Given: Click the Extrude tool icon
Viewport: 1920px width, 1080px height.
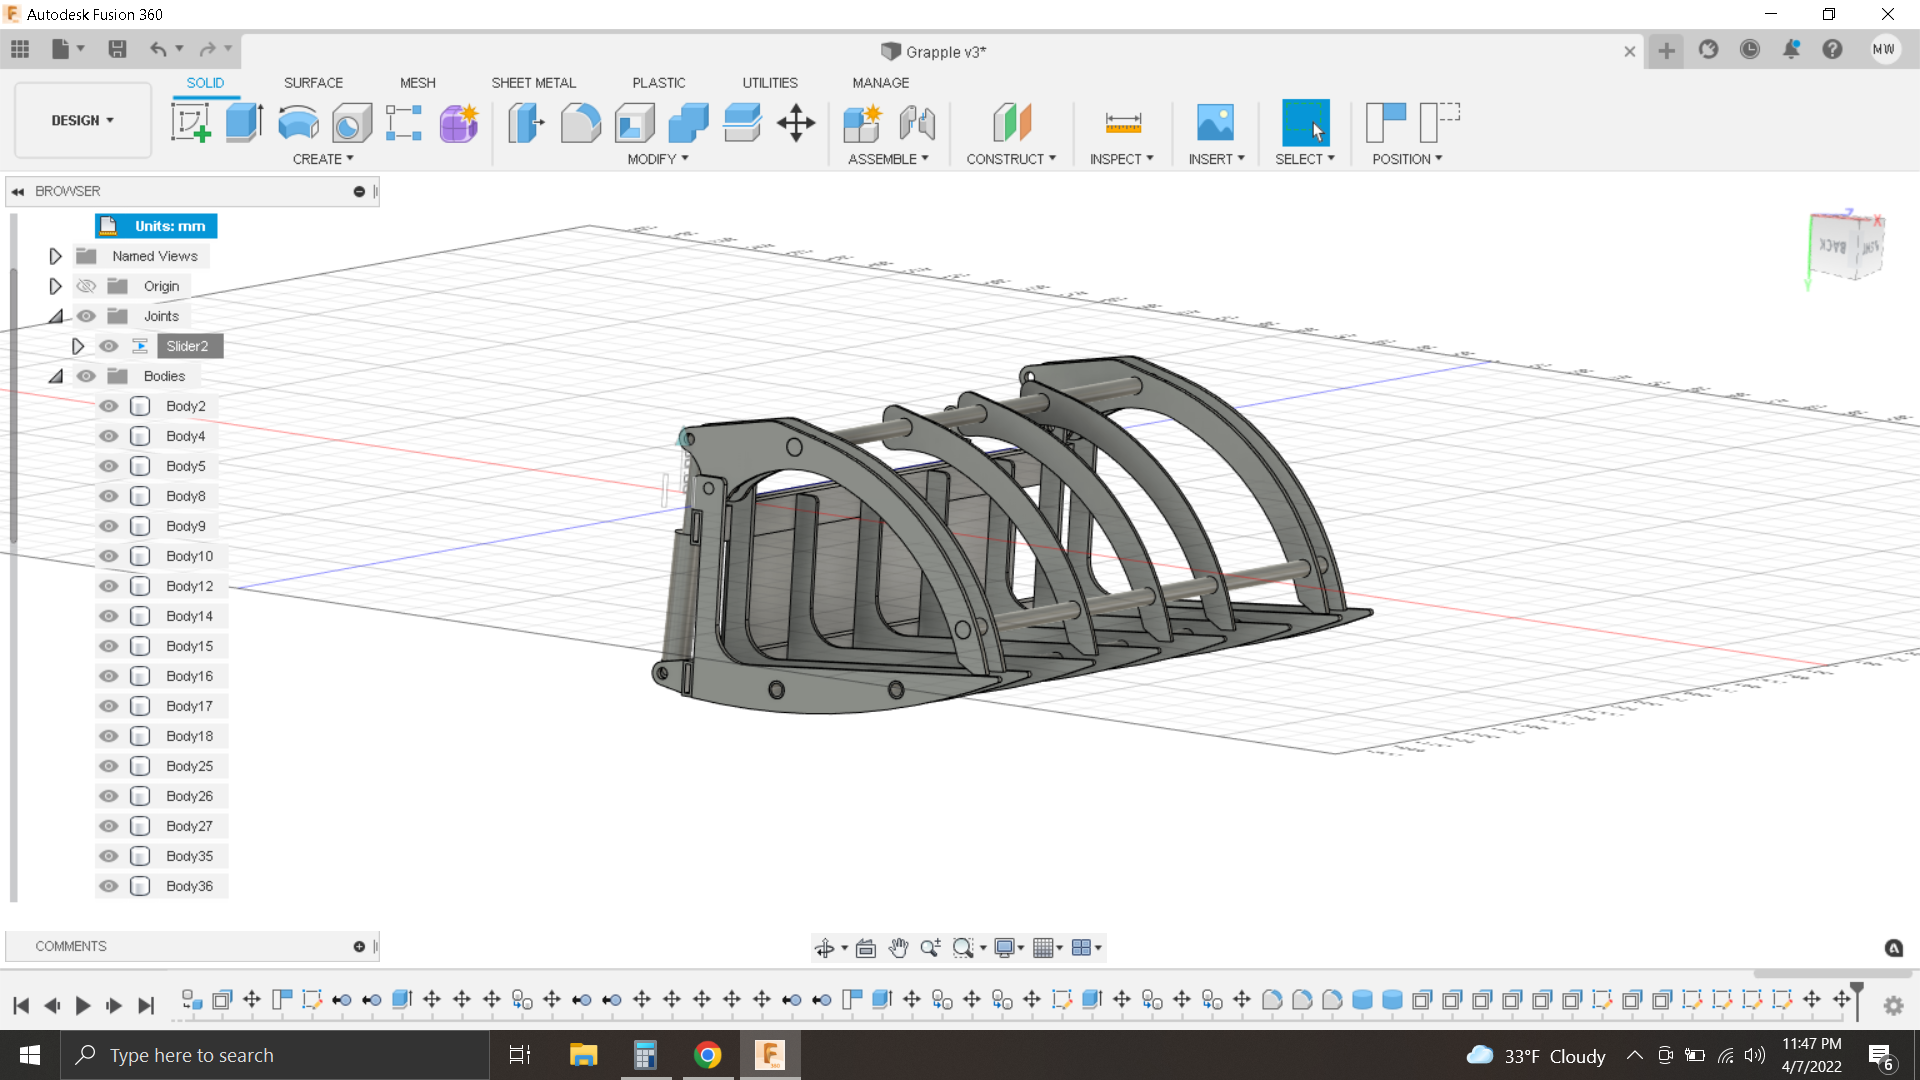Looking at the screenshot, I should tap(244, 123).
